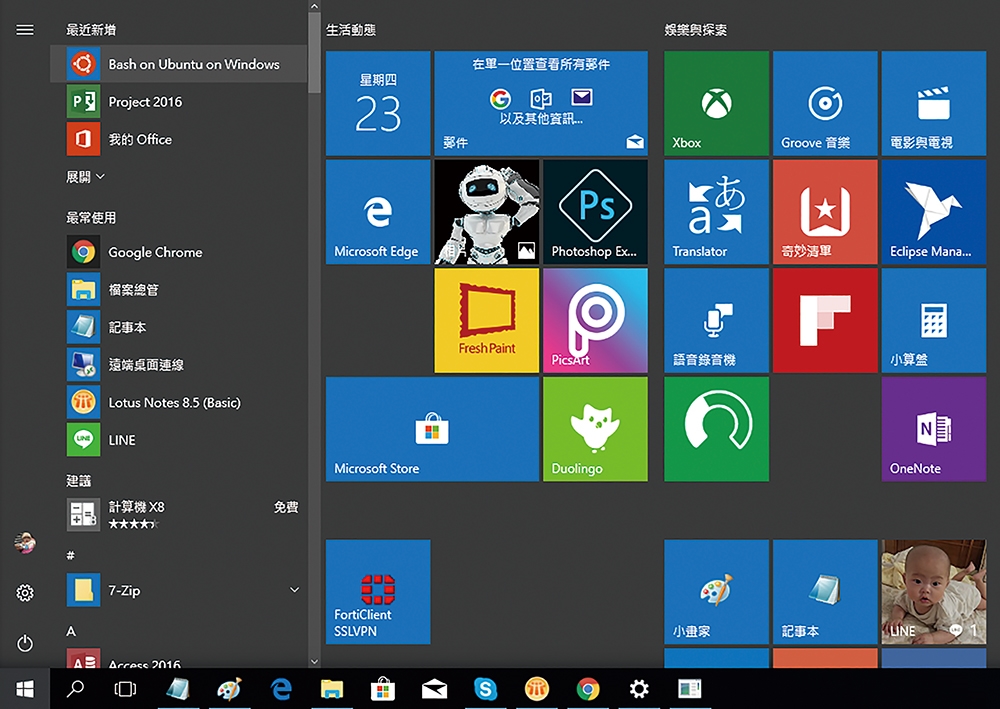Open Paint palette icon on the taskbar
This screenshot has height=709, width=1000.
tap(230, 689)
